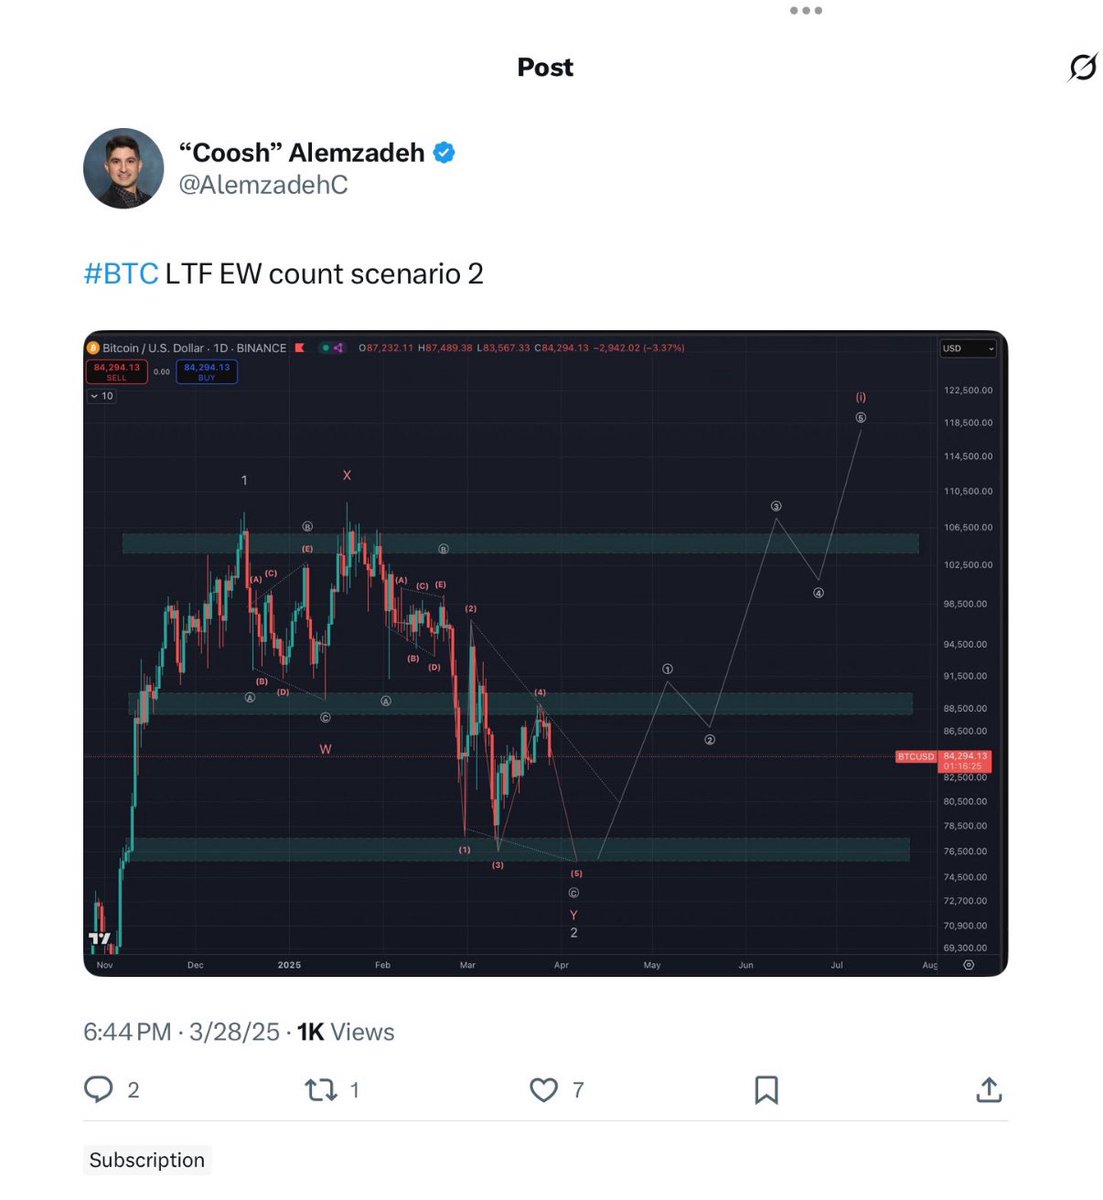Click the TradingView logo on chart
Viewport: 1103px width, 1200px height.
pos(99,939)
